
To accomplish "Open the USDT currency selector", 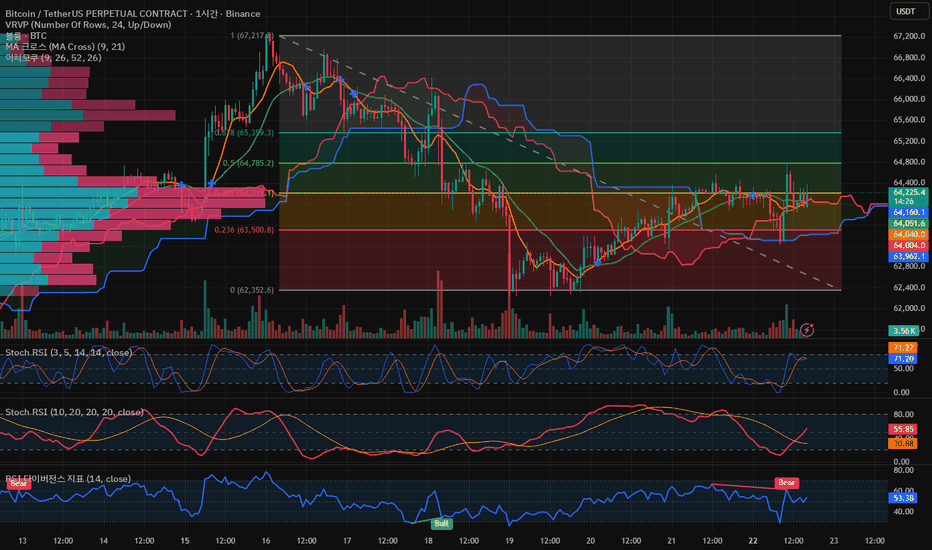I will [905, 11].
